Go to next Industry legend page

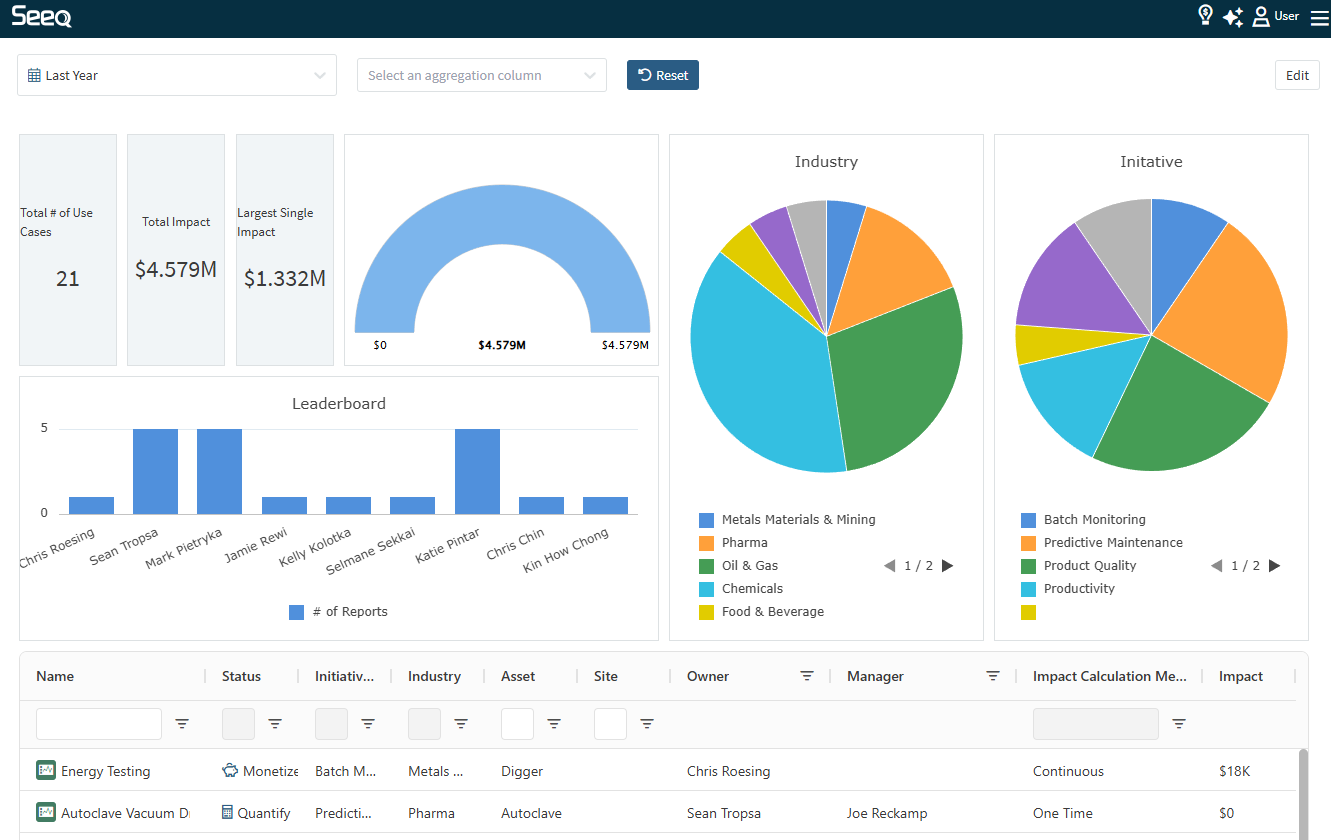click(x=948, y=566)
